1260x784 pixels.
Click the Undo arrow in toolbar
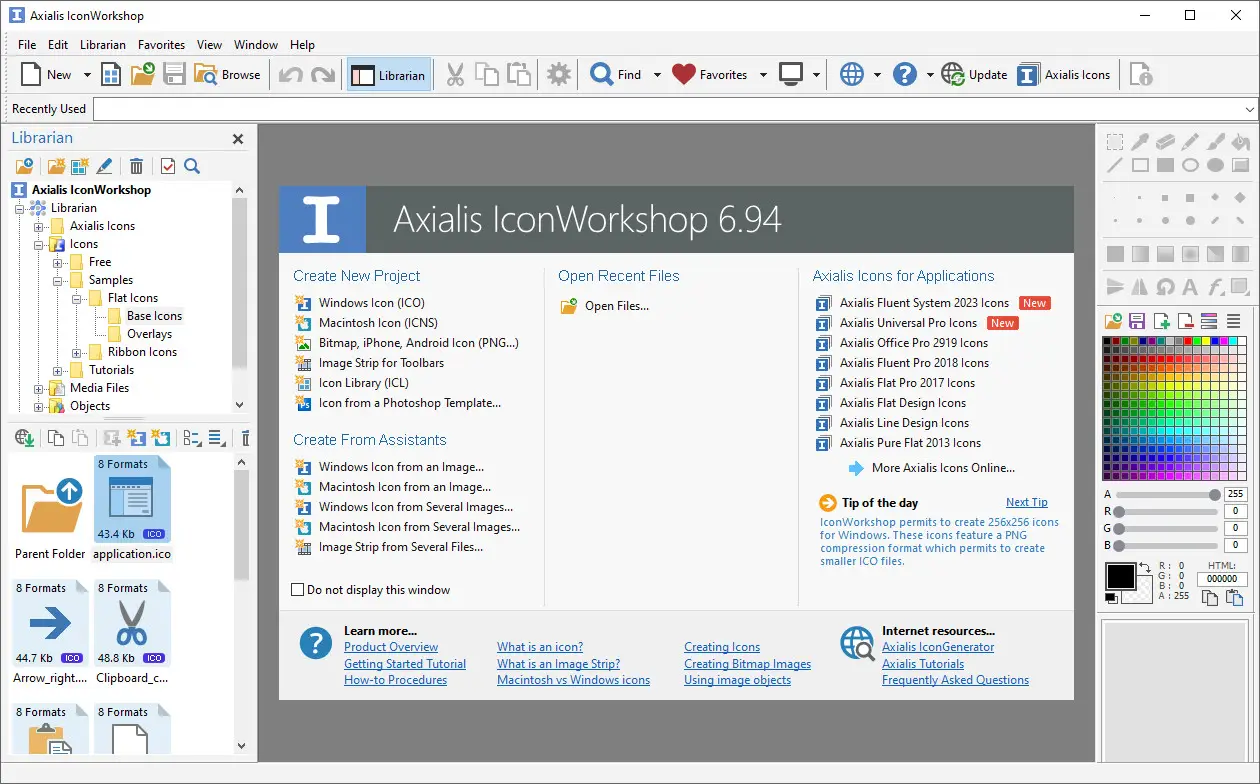point(290,75)
